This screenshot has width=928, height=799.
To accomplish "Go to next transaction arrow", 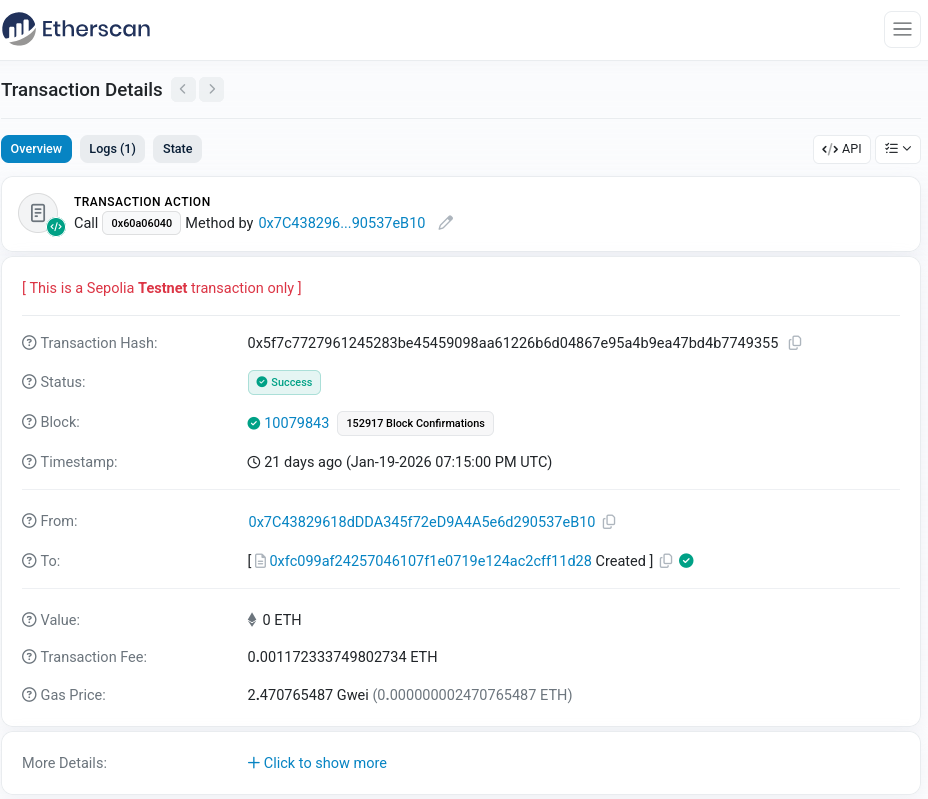I will pos(211,89).
